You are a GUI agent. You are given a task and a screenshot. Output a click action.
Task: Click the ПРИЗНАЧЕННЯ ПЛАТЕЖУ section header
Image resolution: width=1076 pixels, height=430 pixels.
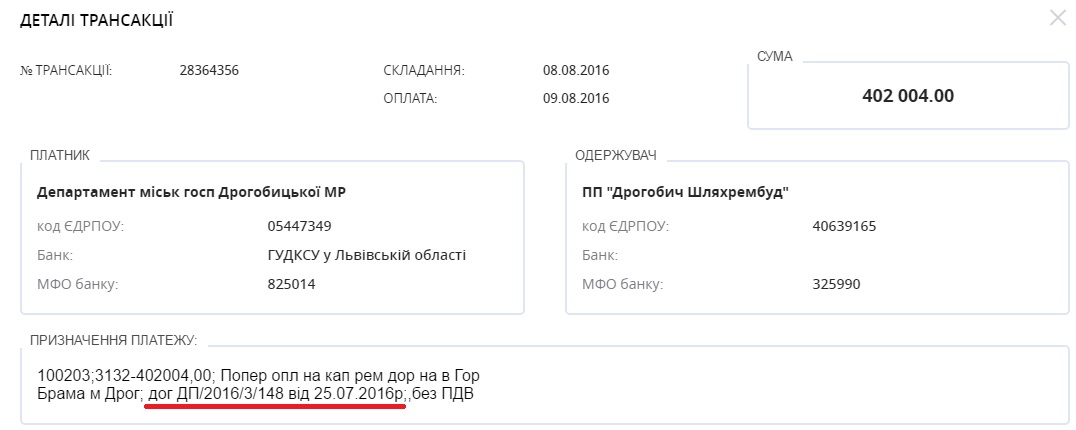click(x=113, y=341)
